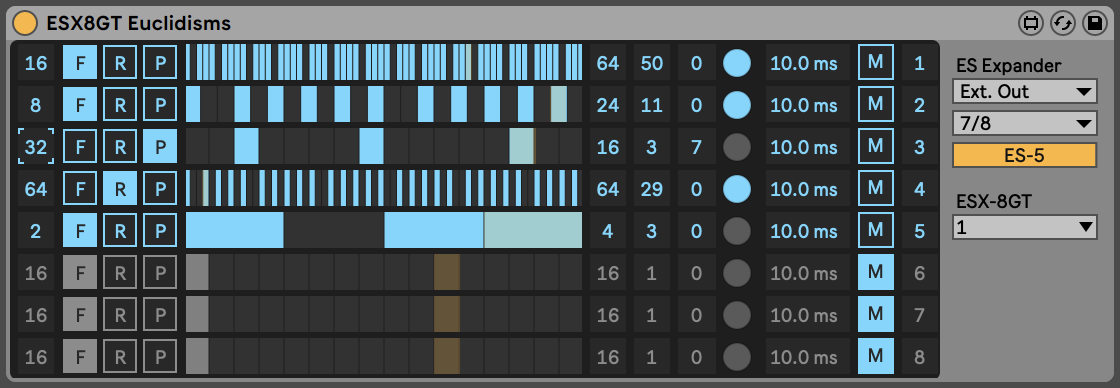1120x388 pixels.
Task: Click the pulses value 50 in row 1
Action: tap(651, 63)
